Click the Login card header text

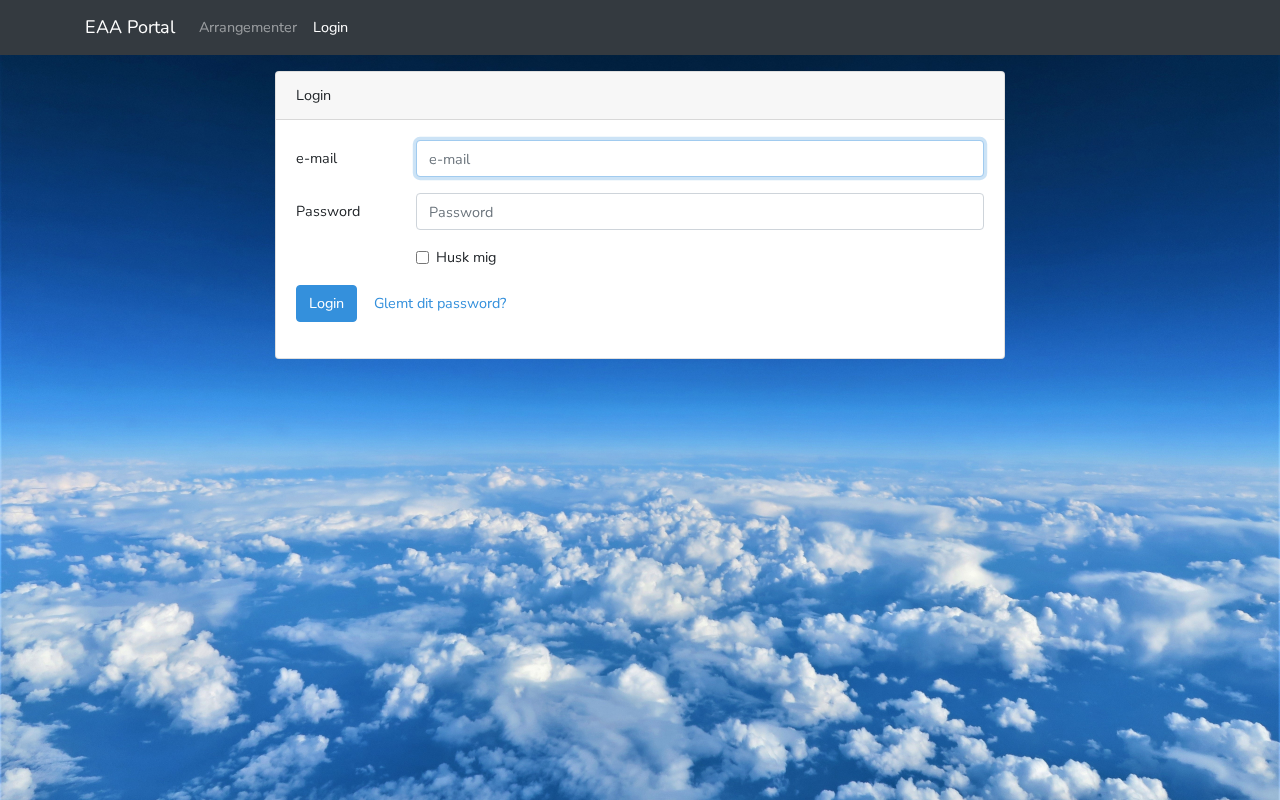(313, 96)
